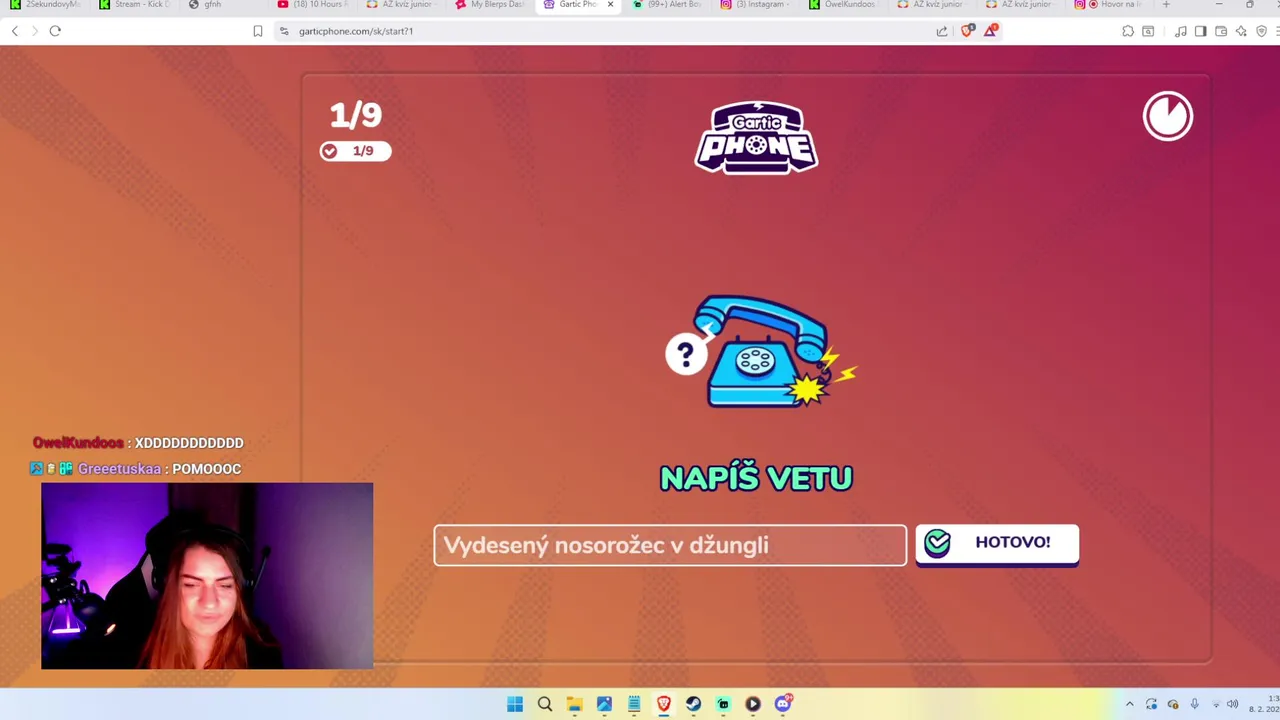Click the 1/9 round counter text
This screenshot has height=720, width=1280.
coord(356,115)
